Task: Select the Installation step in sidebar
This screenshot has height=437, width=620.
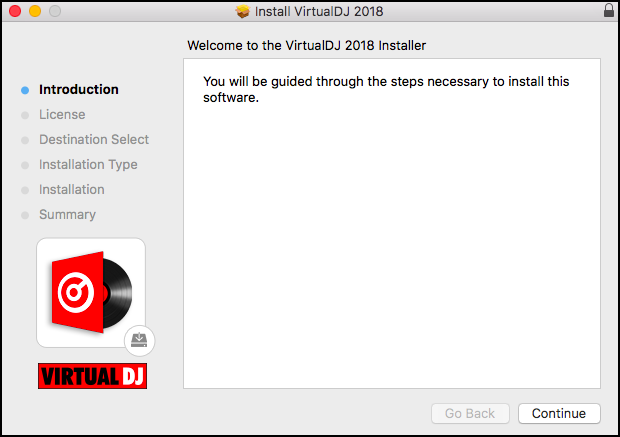Action: coord(72,189)
